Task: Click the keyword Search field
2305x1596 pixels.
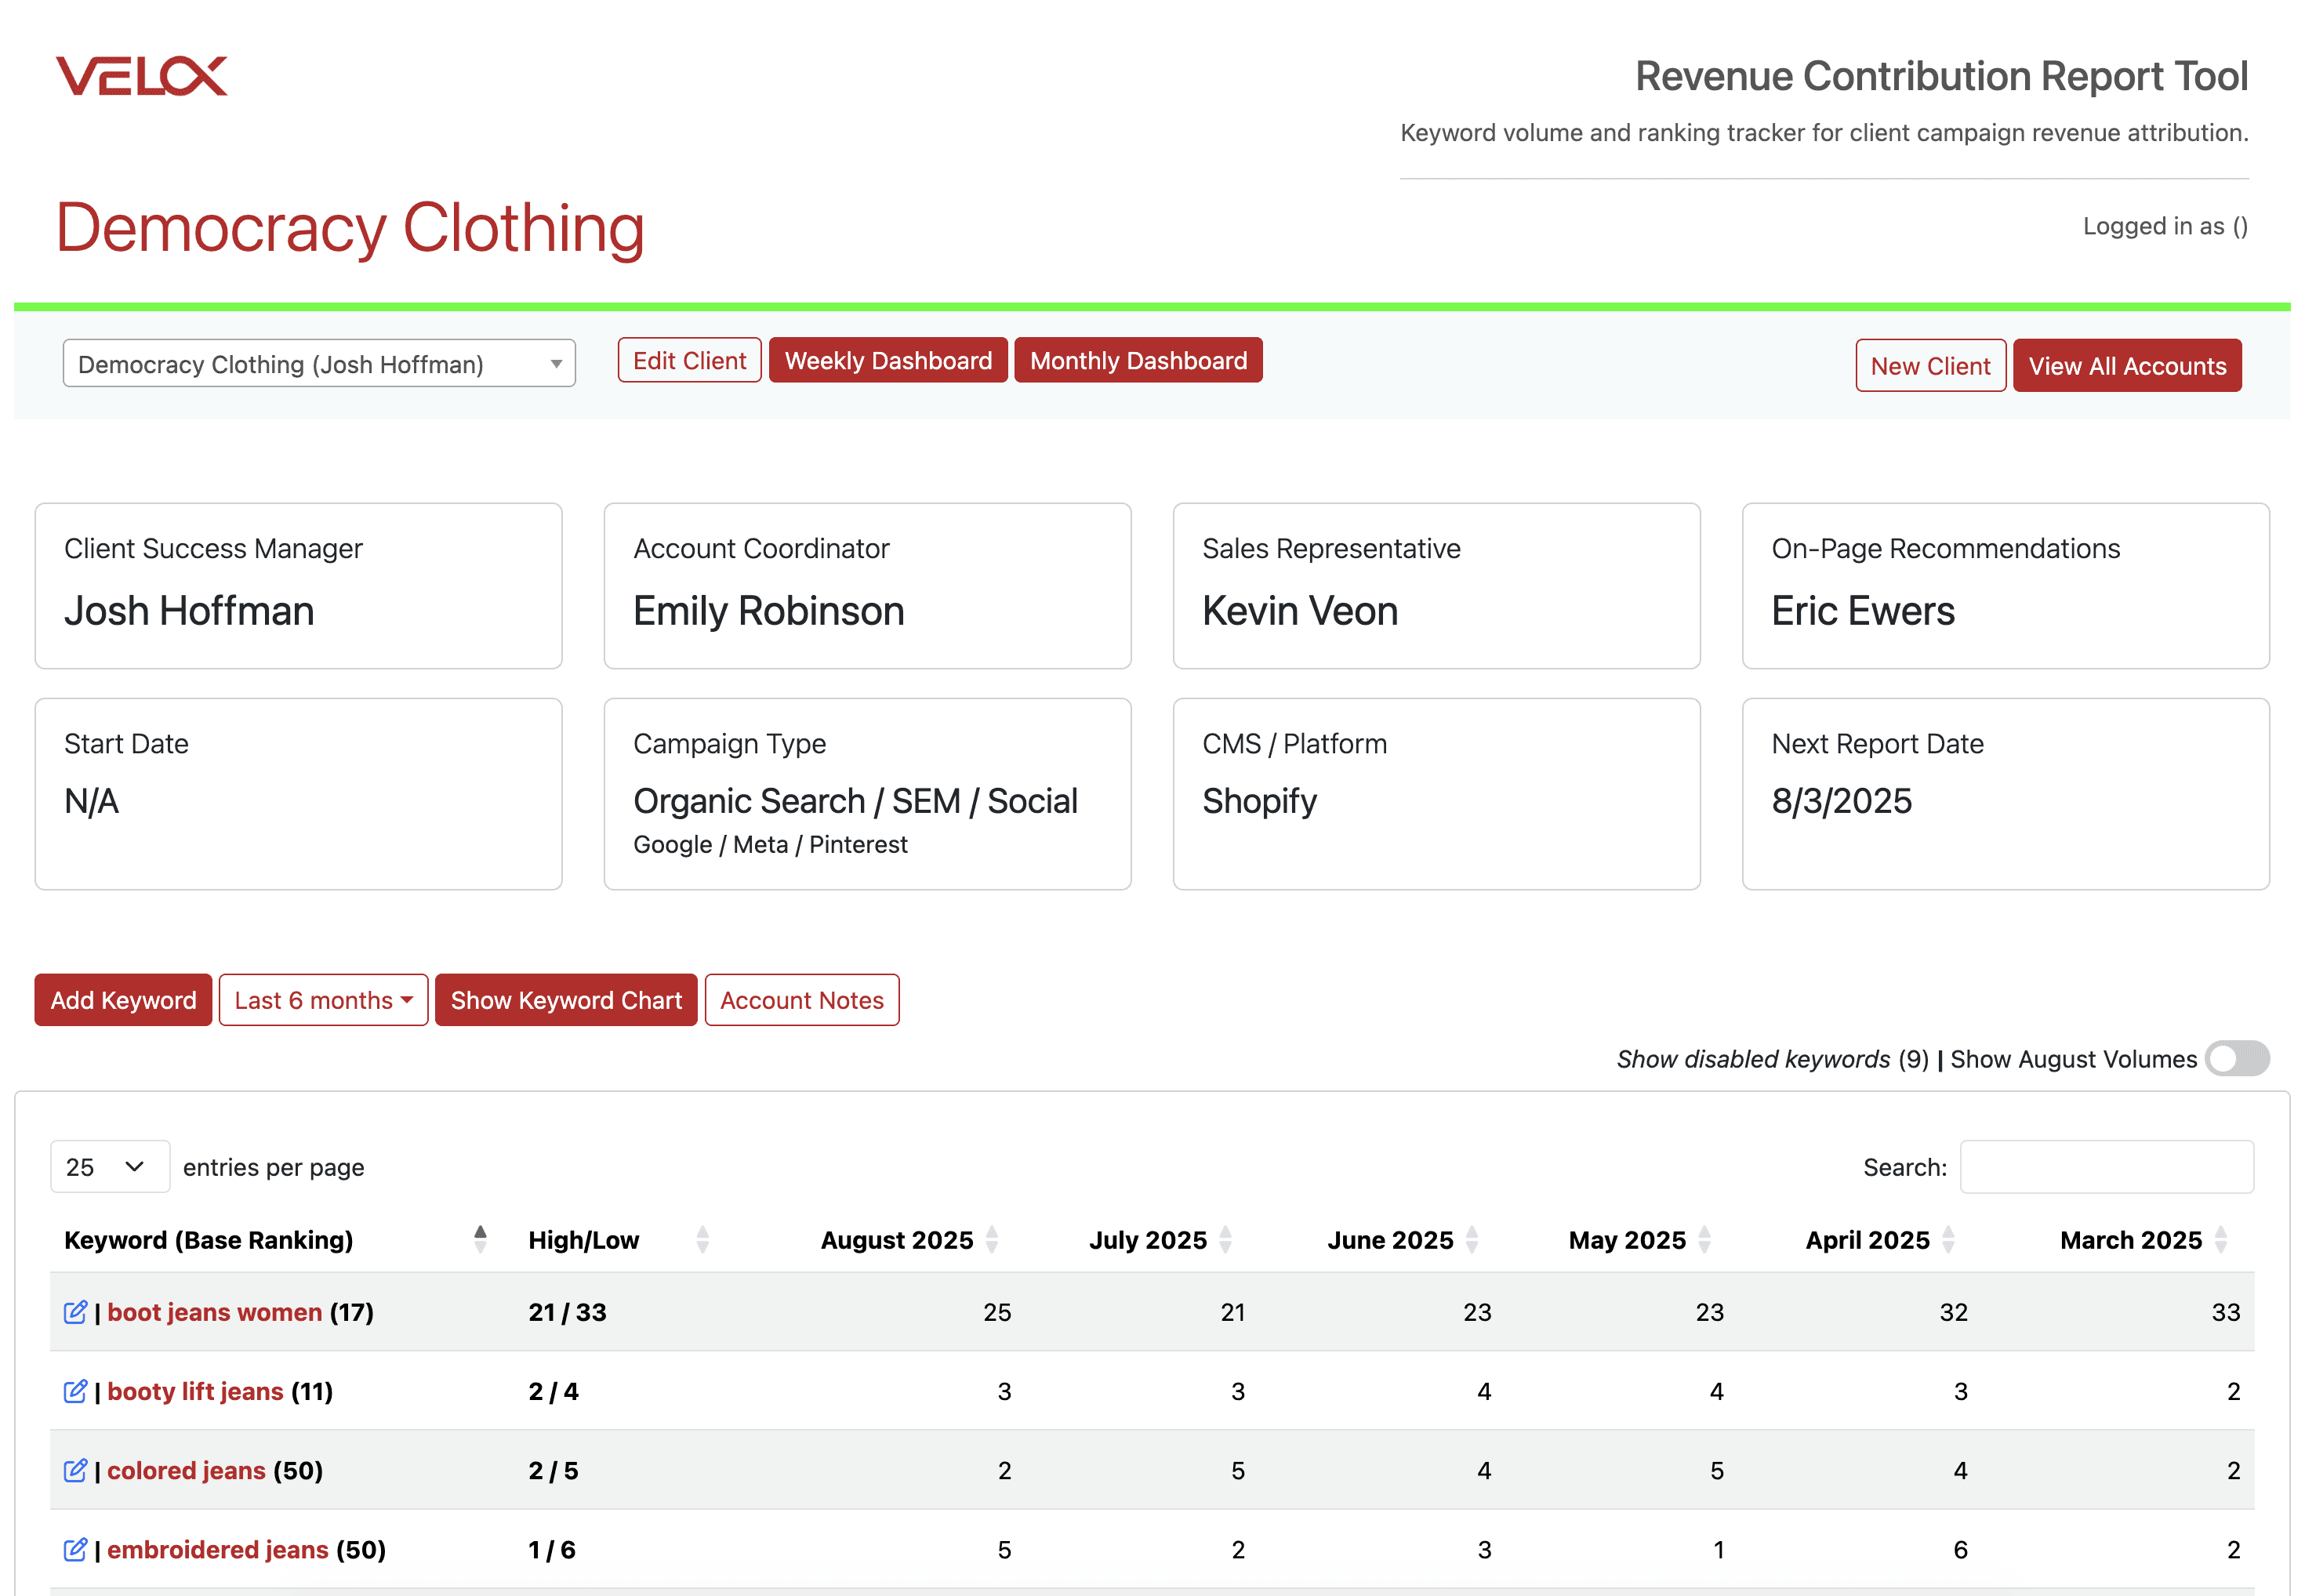Action: [x=2106, y=1167]
